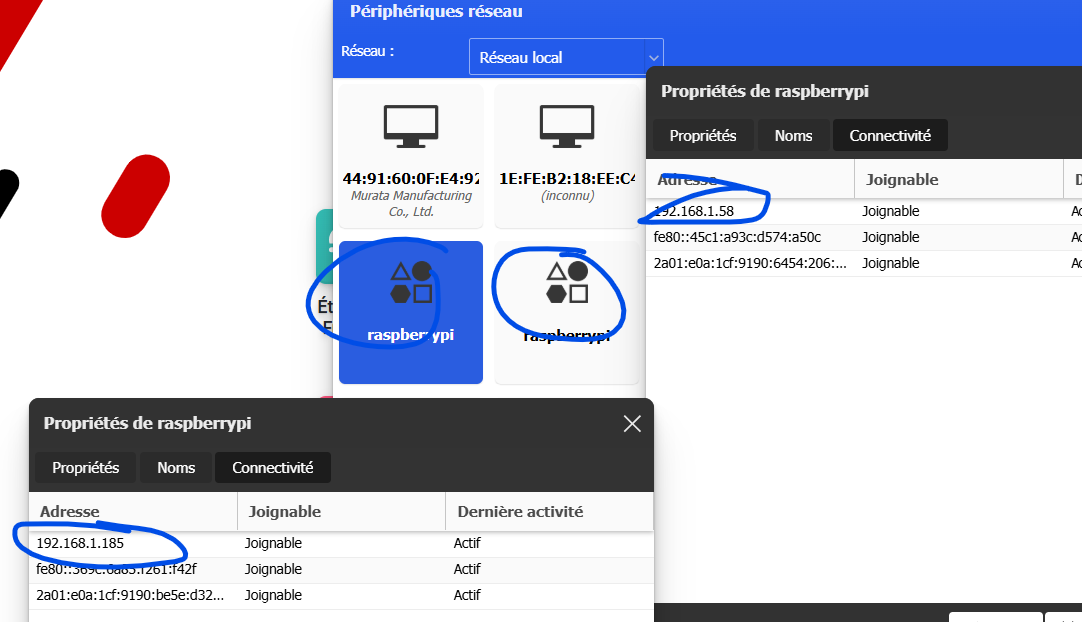Image resolution: width=1082 pixels, height=622 pixels.
Task: Click the shapes icon on the highlighted raspberrypi card
Action: coord(411,282)
